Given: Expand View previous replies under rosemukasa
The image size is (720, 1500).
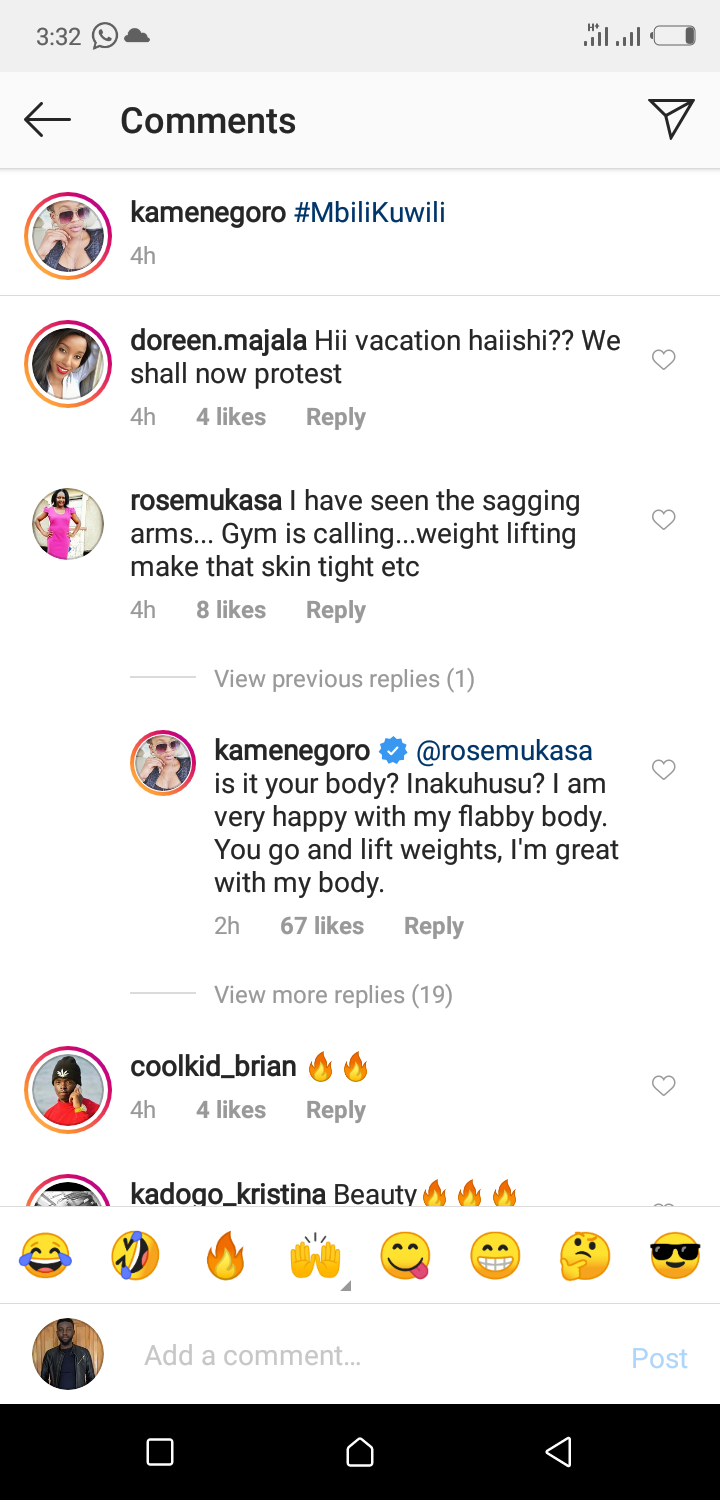Looking at the screenshot, I should click(344, 678).
